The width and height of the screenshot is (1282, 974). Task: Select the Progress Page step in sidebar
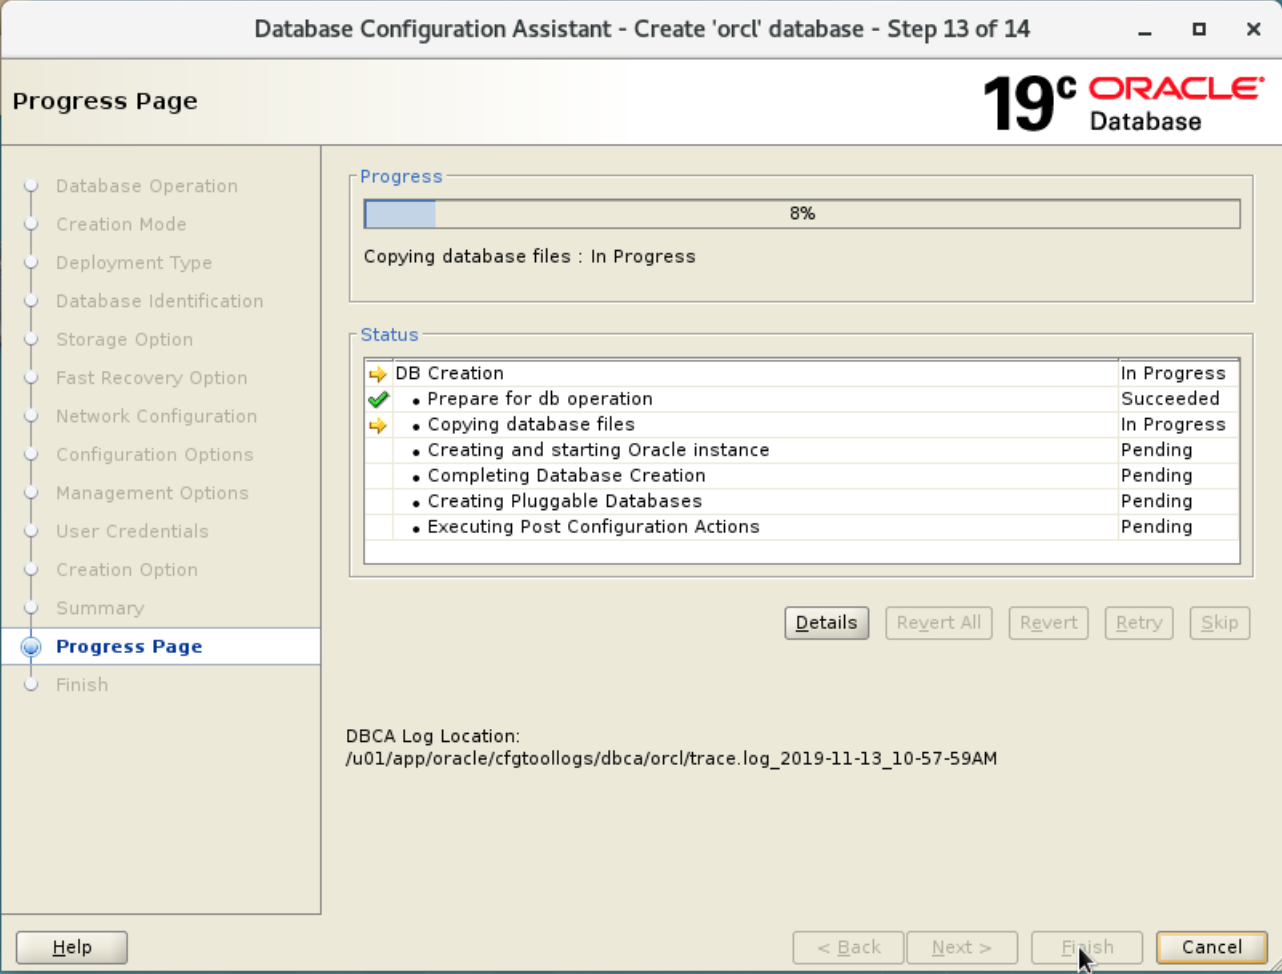[x=129, y=647]
